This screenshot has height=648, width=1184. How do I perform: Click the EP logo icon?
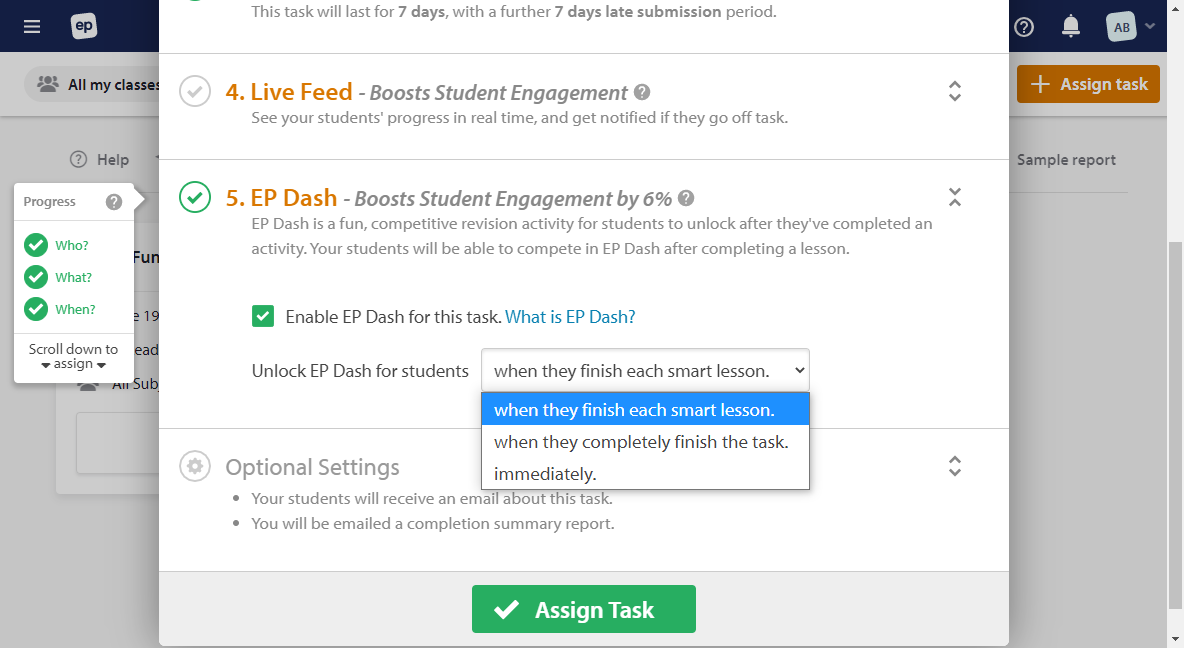click(84, 27)
